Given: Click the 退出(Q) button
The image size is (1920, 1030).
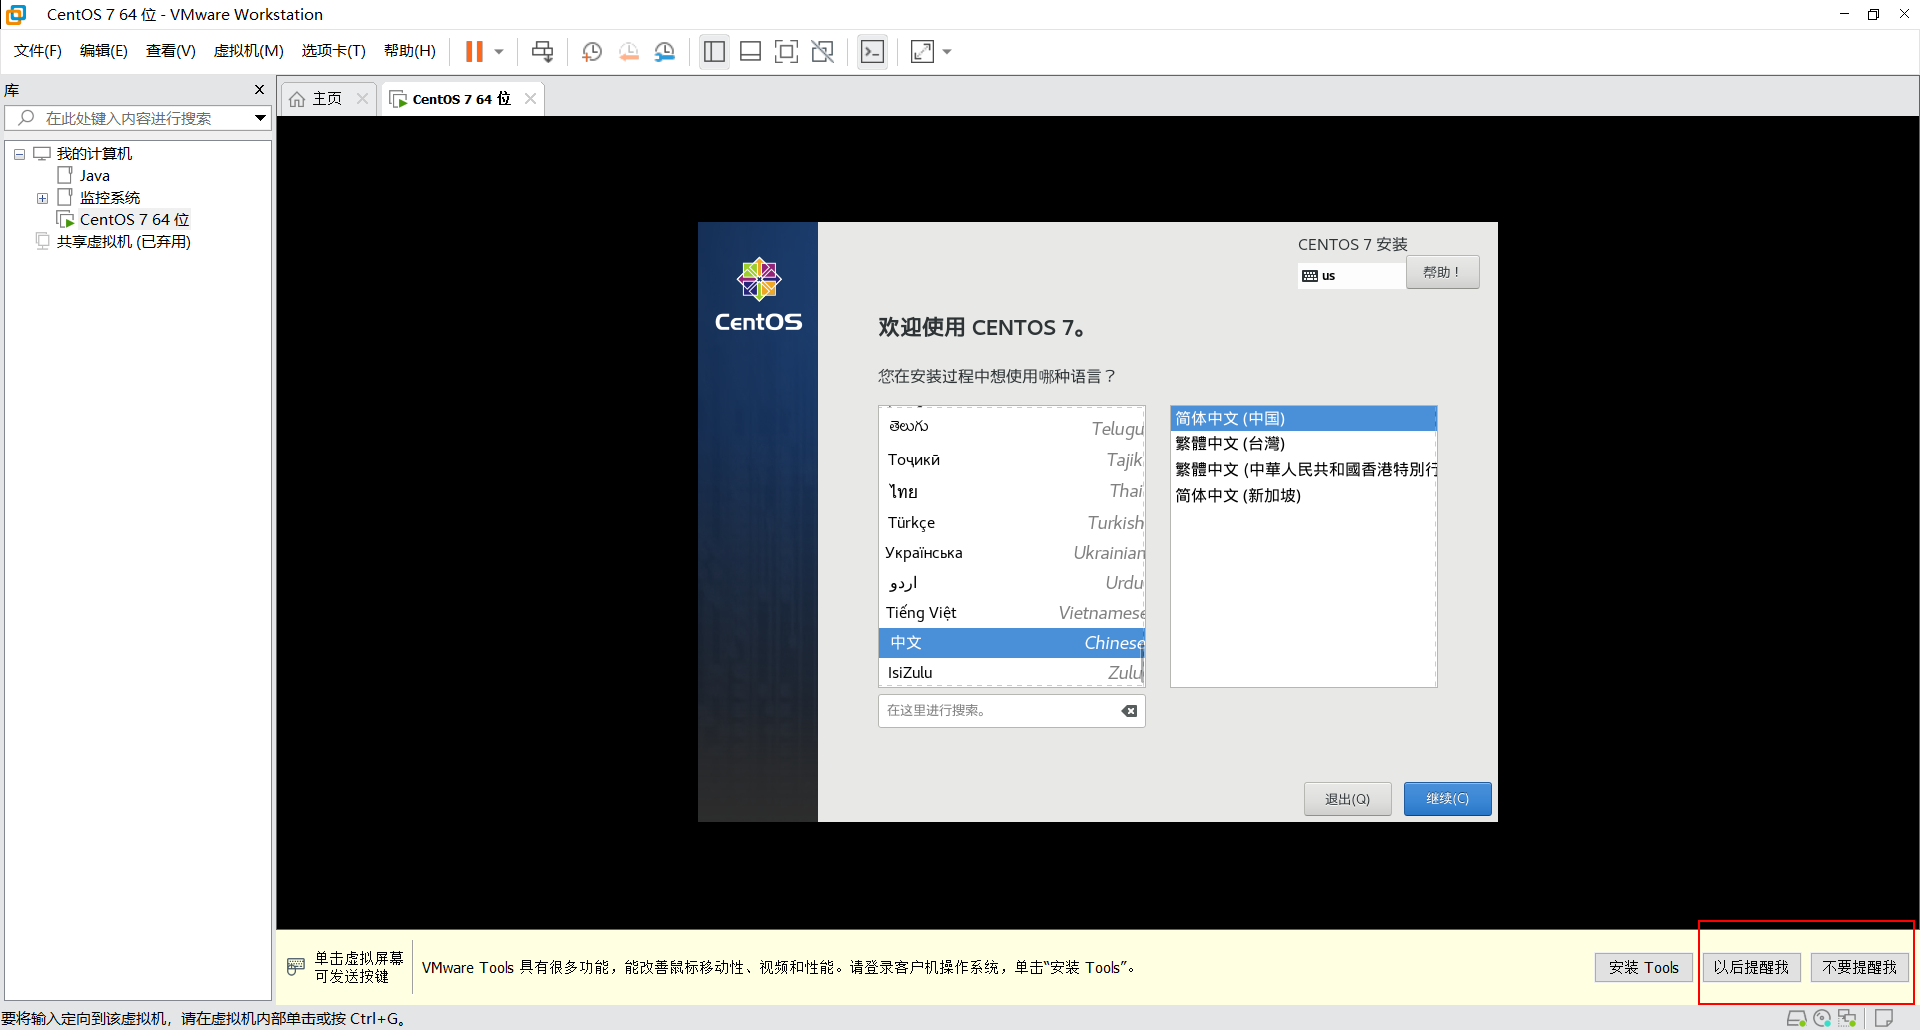Looking at the screenshot, I should pyautogui.click(x=1347, y=799).
